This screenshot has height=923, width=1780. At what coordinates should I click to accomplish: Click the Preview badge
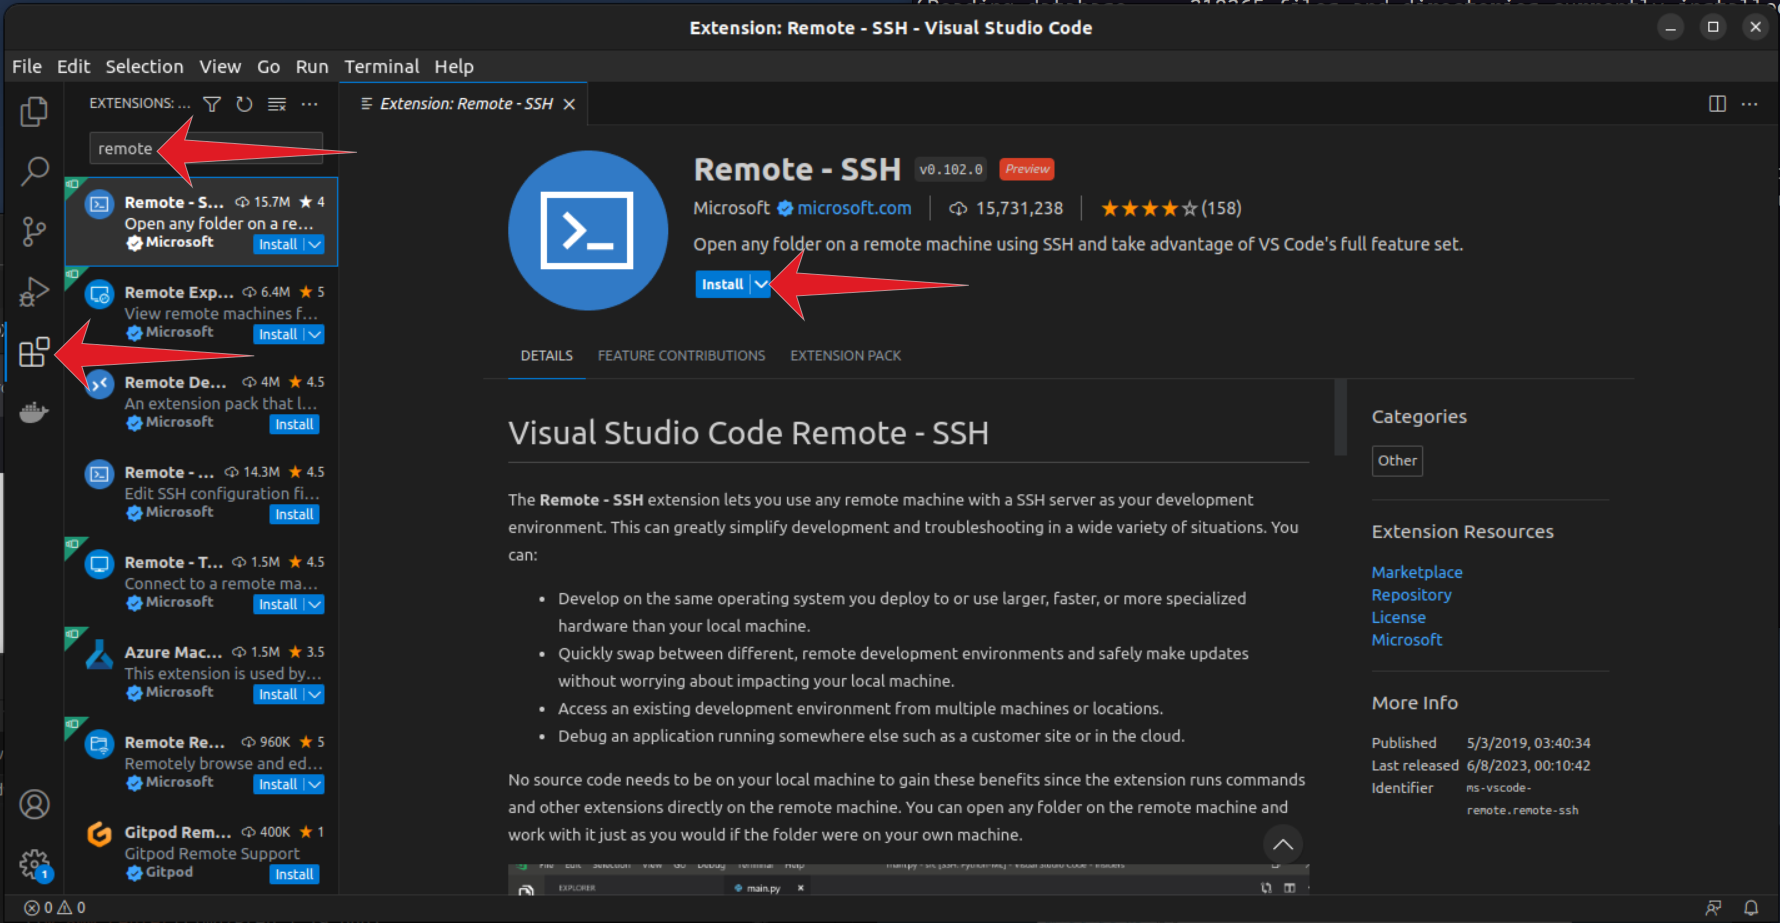coord(1027,169)
